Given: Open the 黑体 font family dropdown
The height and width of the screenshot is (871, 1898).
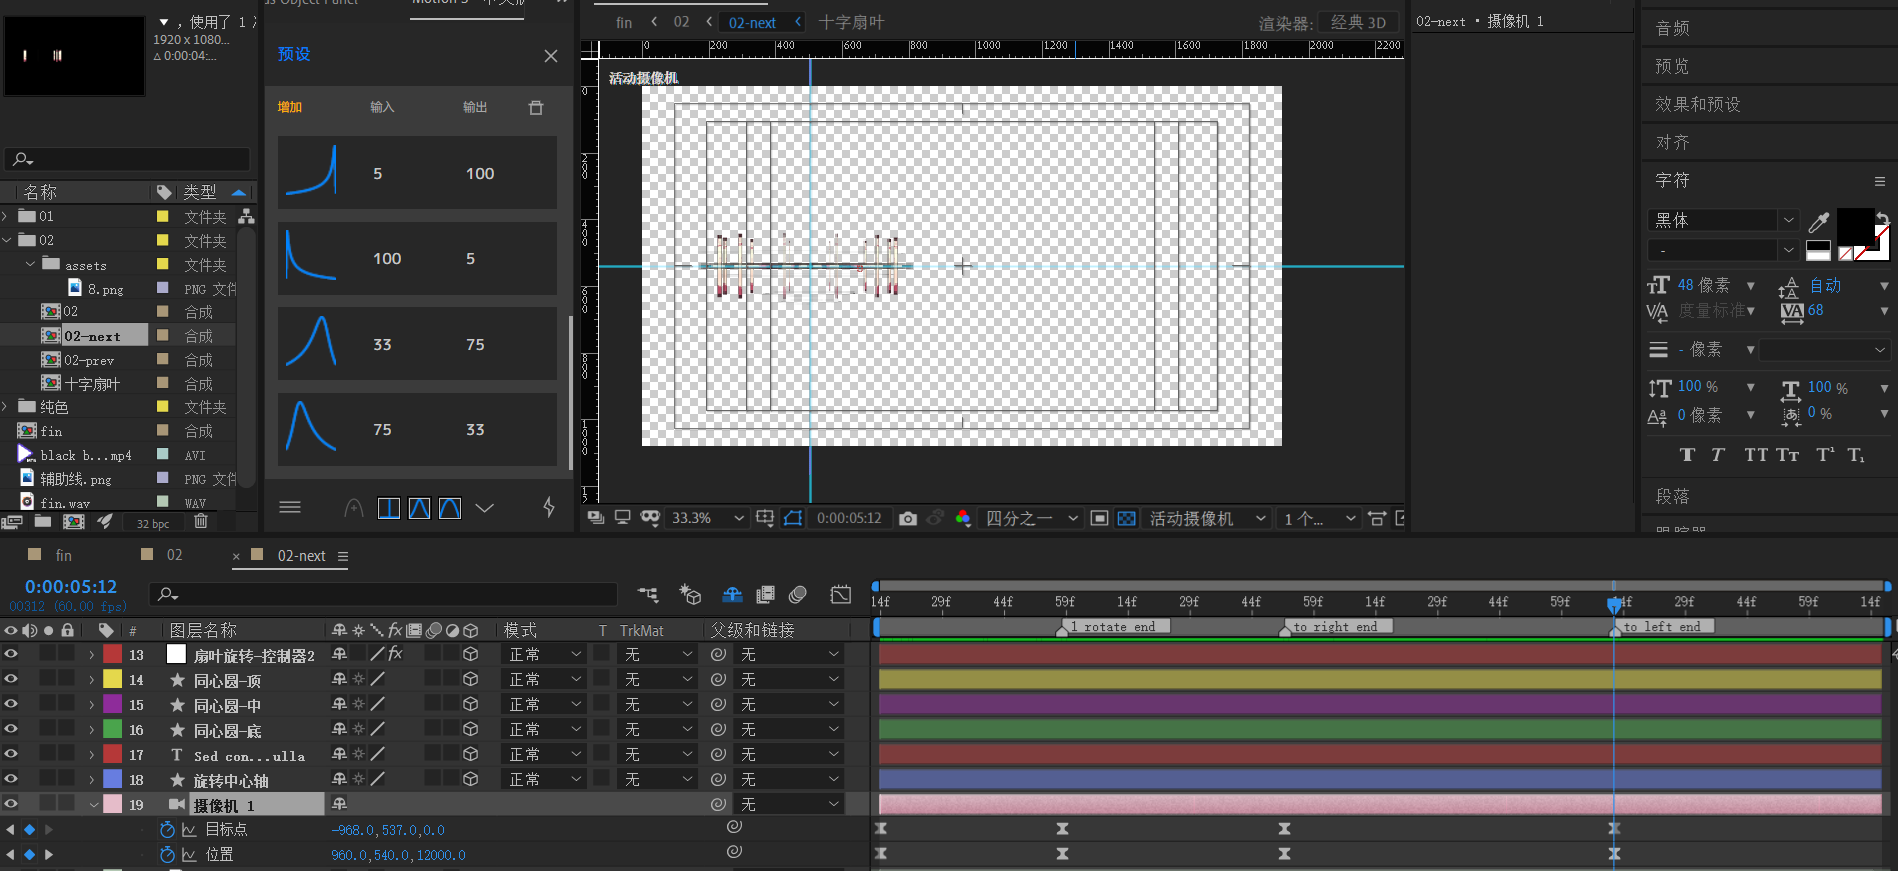Looking at the screenshot, I should (1724, 220).
